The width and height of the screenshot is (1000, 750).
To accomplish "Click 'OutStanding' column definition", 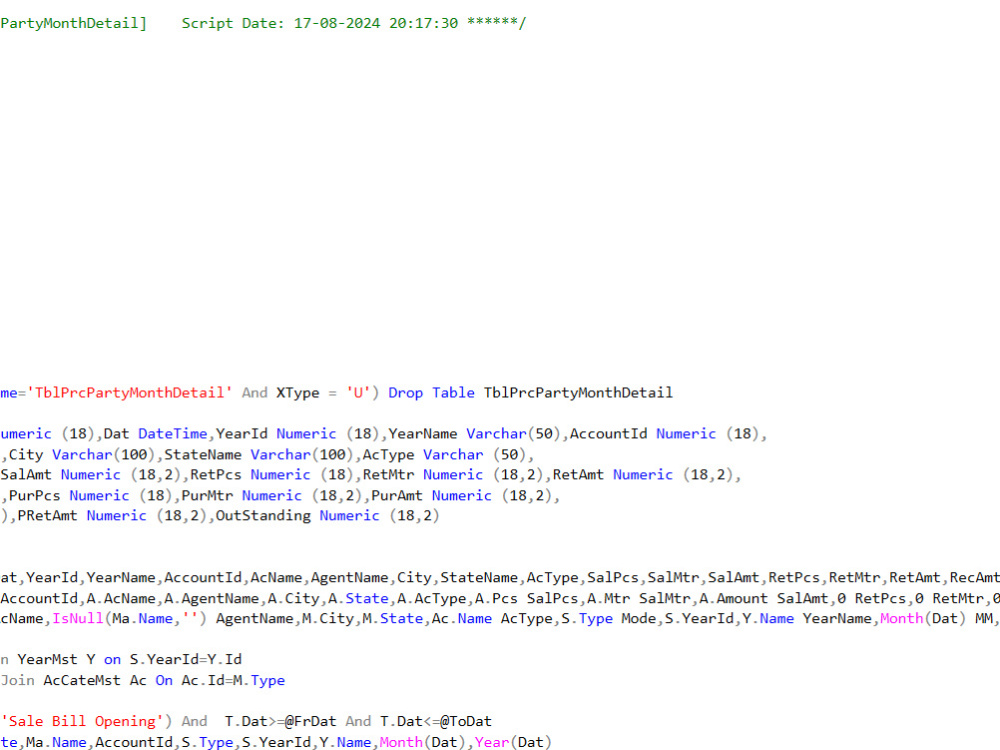I will point(263,516).
